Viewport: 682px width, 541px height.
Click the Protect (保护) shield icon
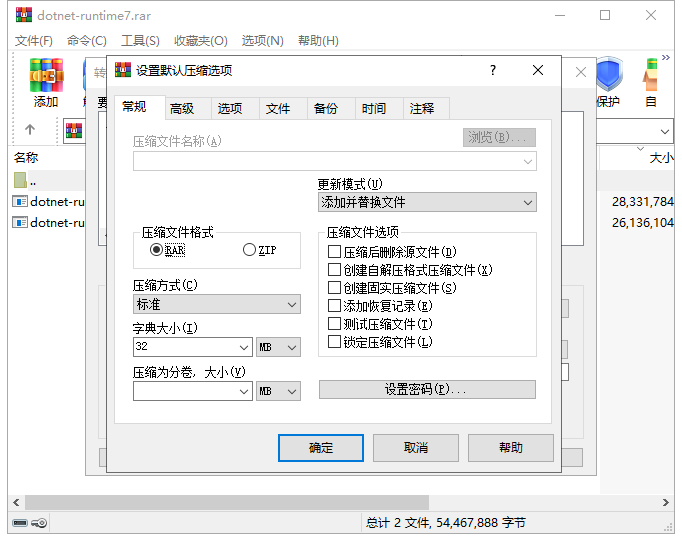pos(609,74)
